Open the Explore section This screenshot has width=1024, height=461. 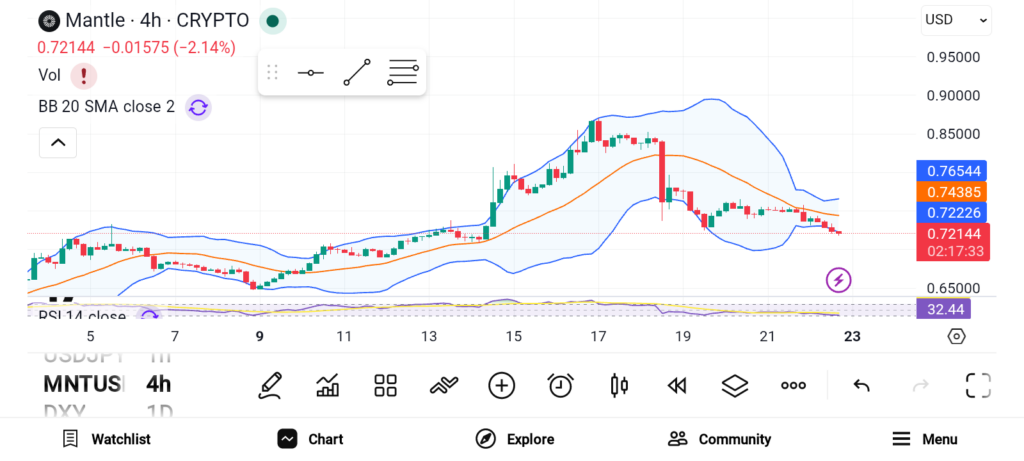[x=514, y=439]
